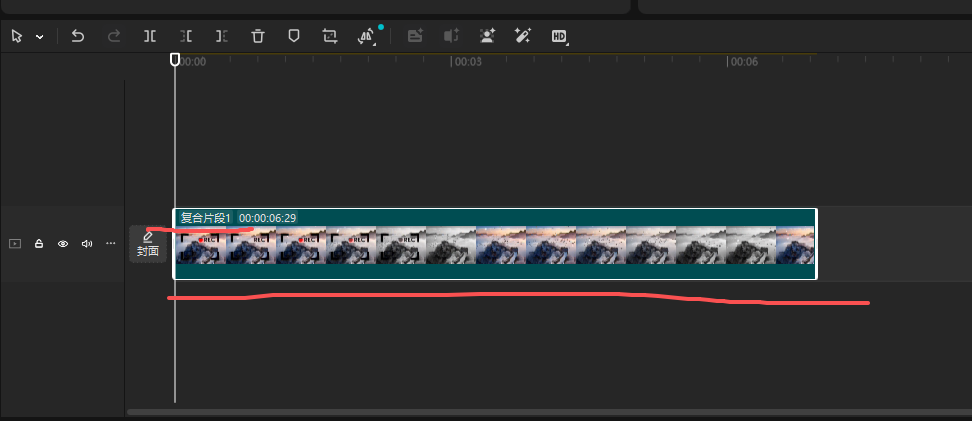Screen dimensions: 972x421
Task: Undo the last edit
Action: click(x=77, y=36)
